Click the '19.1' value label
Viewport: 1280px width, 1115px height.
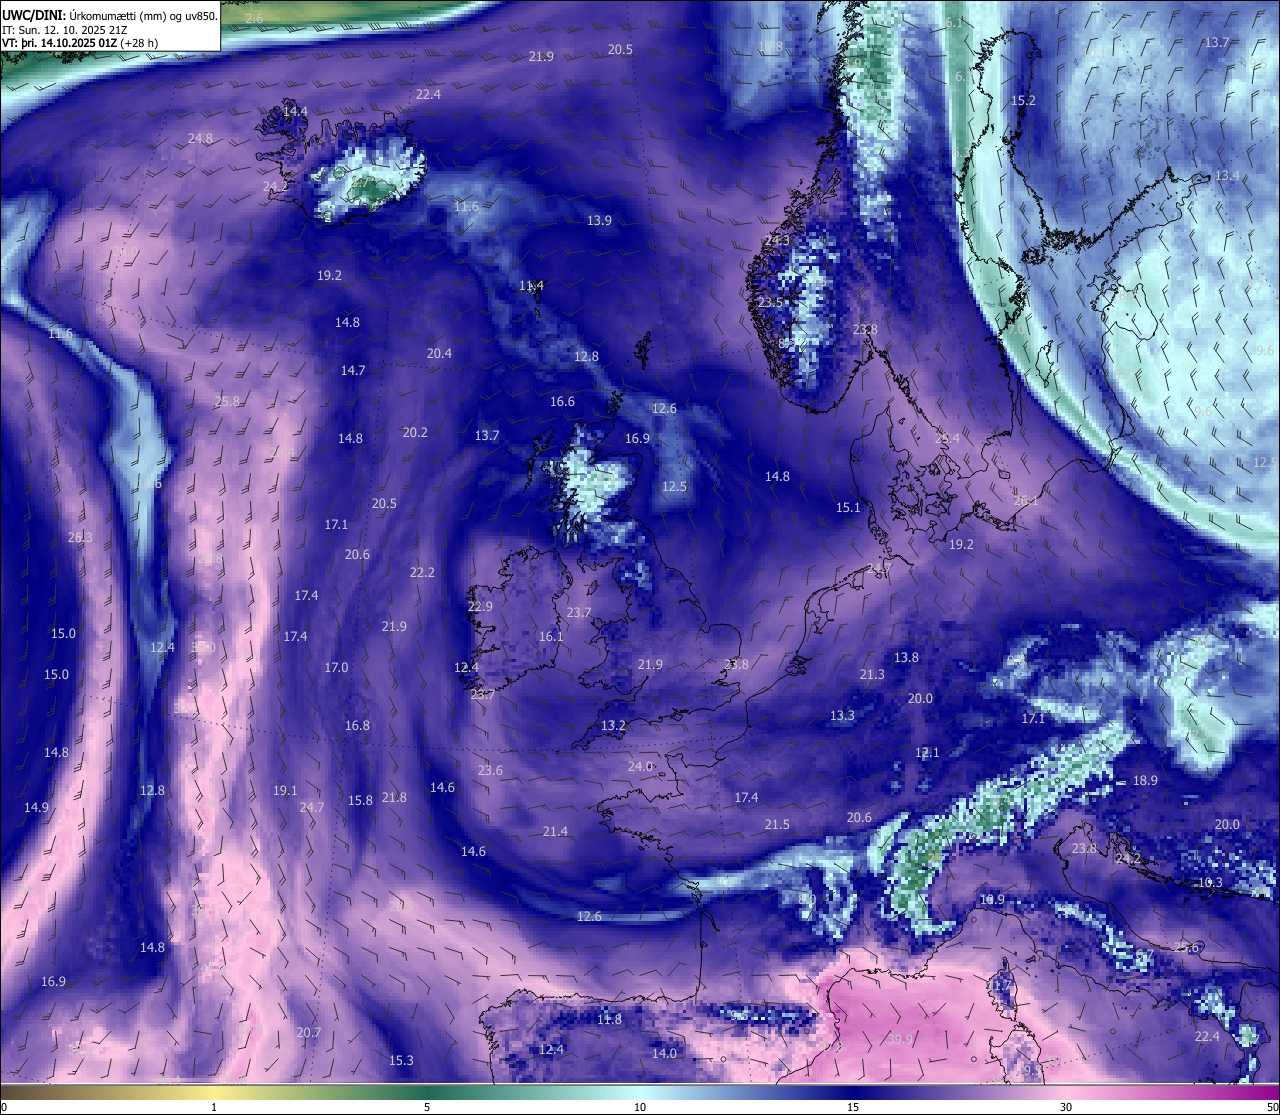[x=285, y=790]
